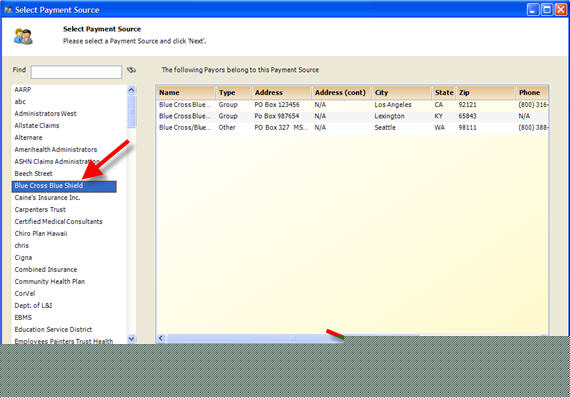This screenshot has width=570, height=397.
Task: Click the Seattle city cell
Action: click(385, 128)
